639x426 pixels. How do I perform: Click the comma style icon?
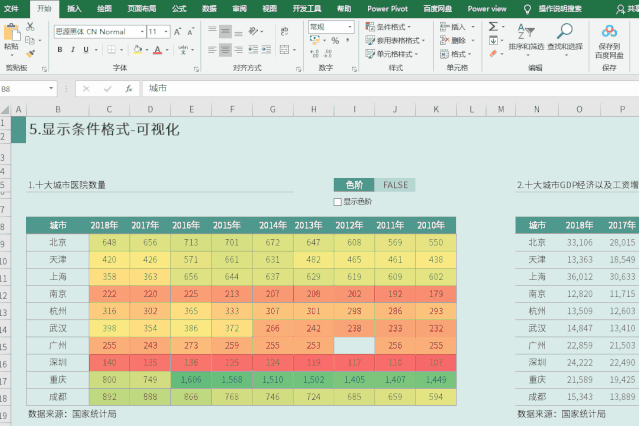click(348, 40)
